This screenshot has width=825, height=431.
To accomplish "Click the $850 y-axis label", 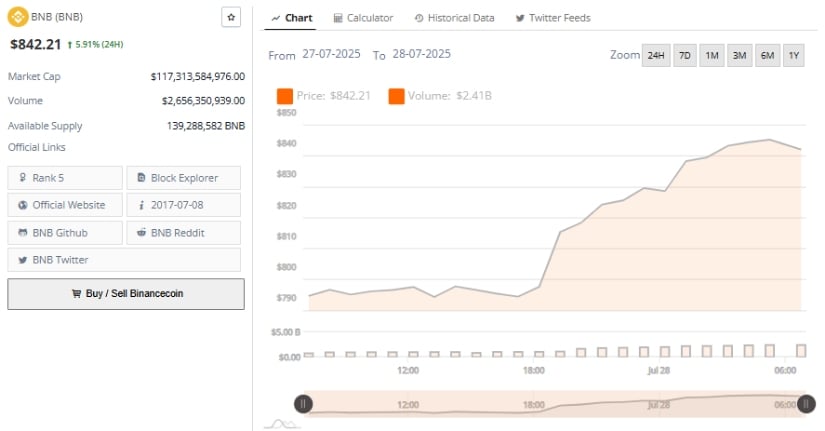I will pos(287,113).
